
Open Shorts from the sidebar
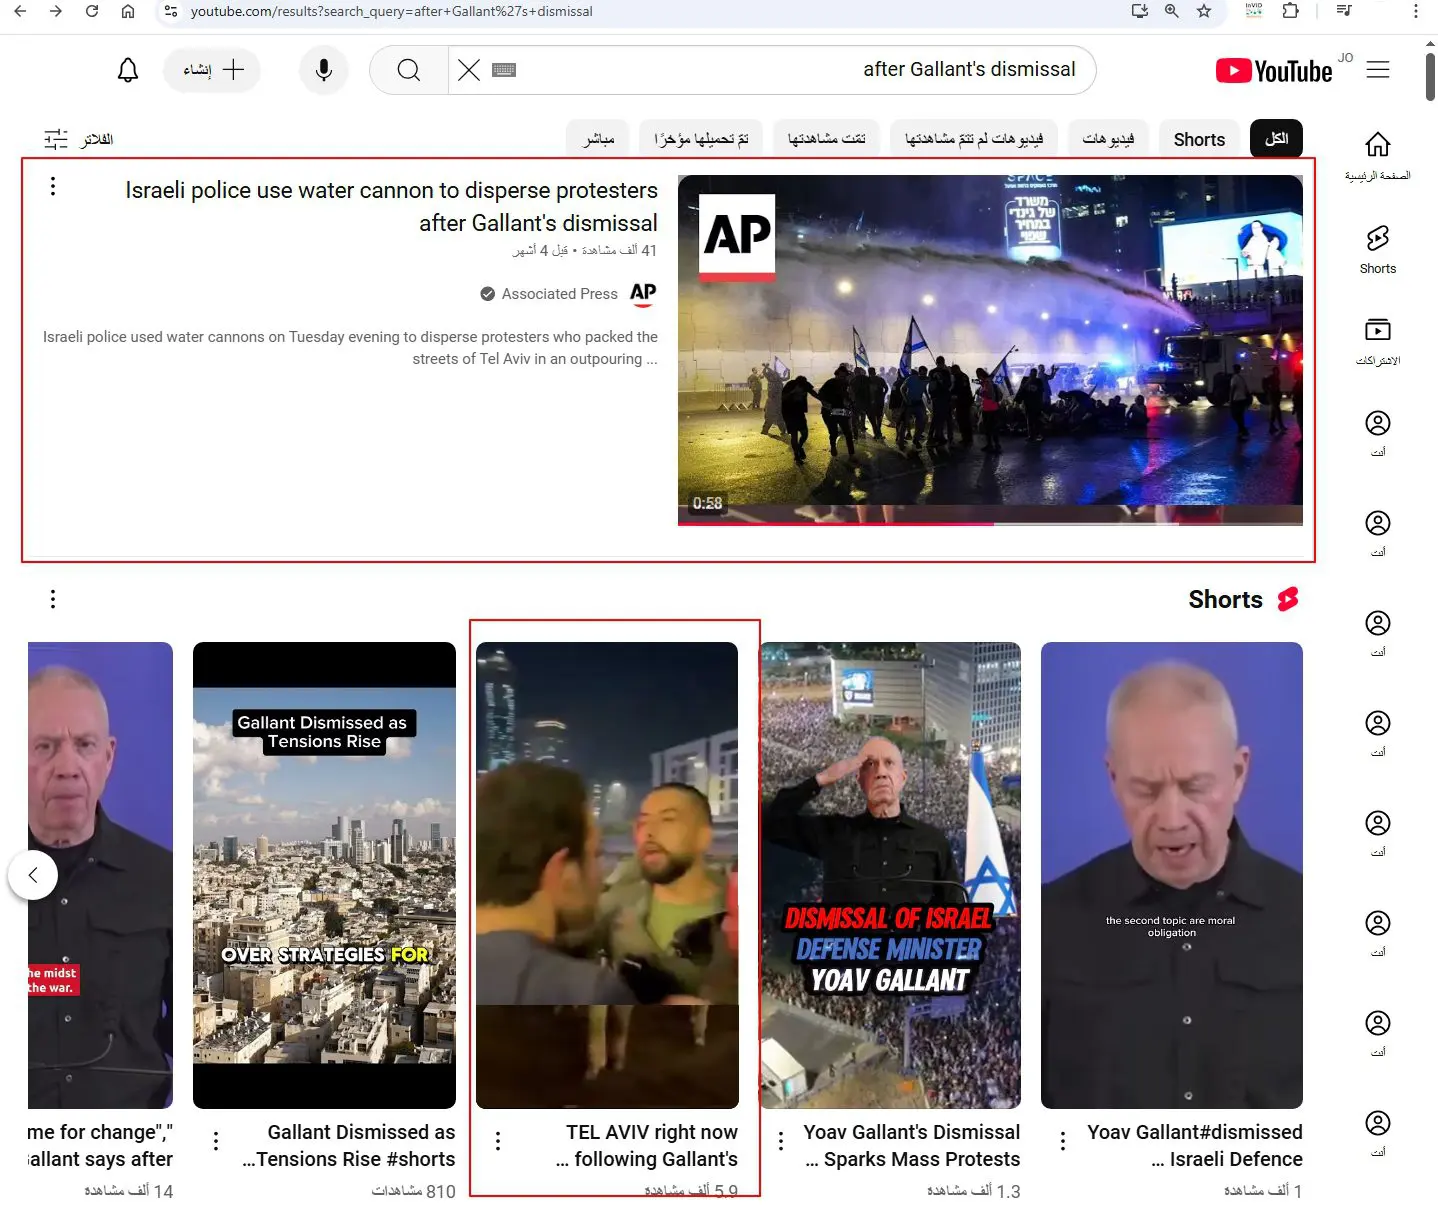click(x=1378, y=249)
